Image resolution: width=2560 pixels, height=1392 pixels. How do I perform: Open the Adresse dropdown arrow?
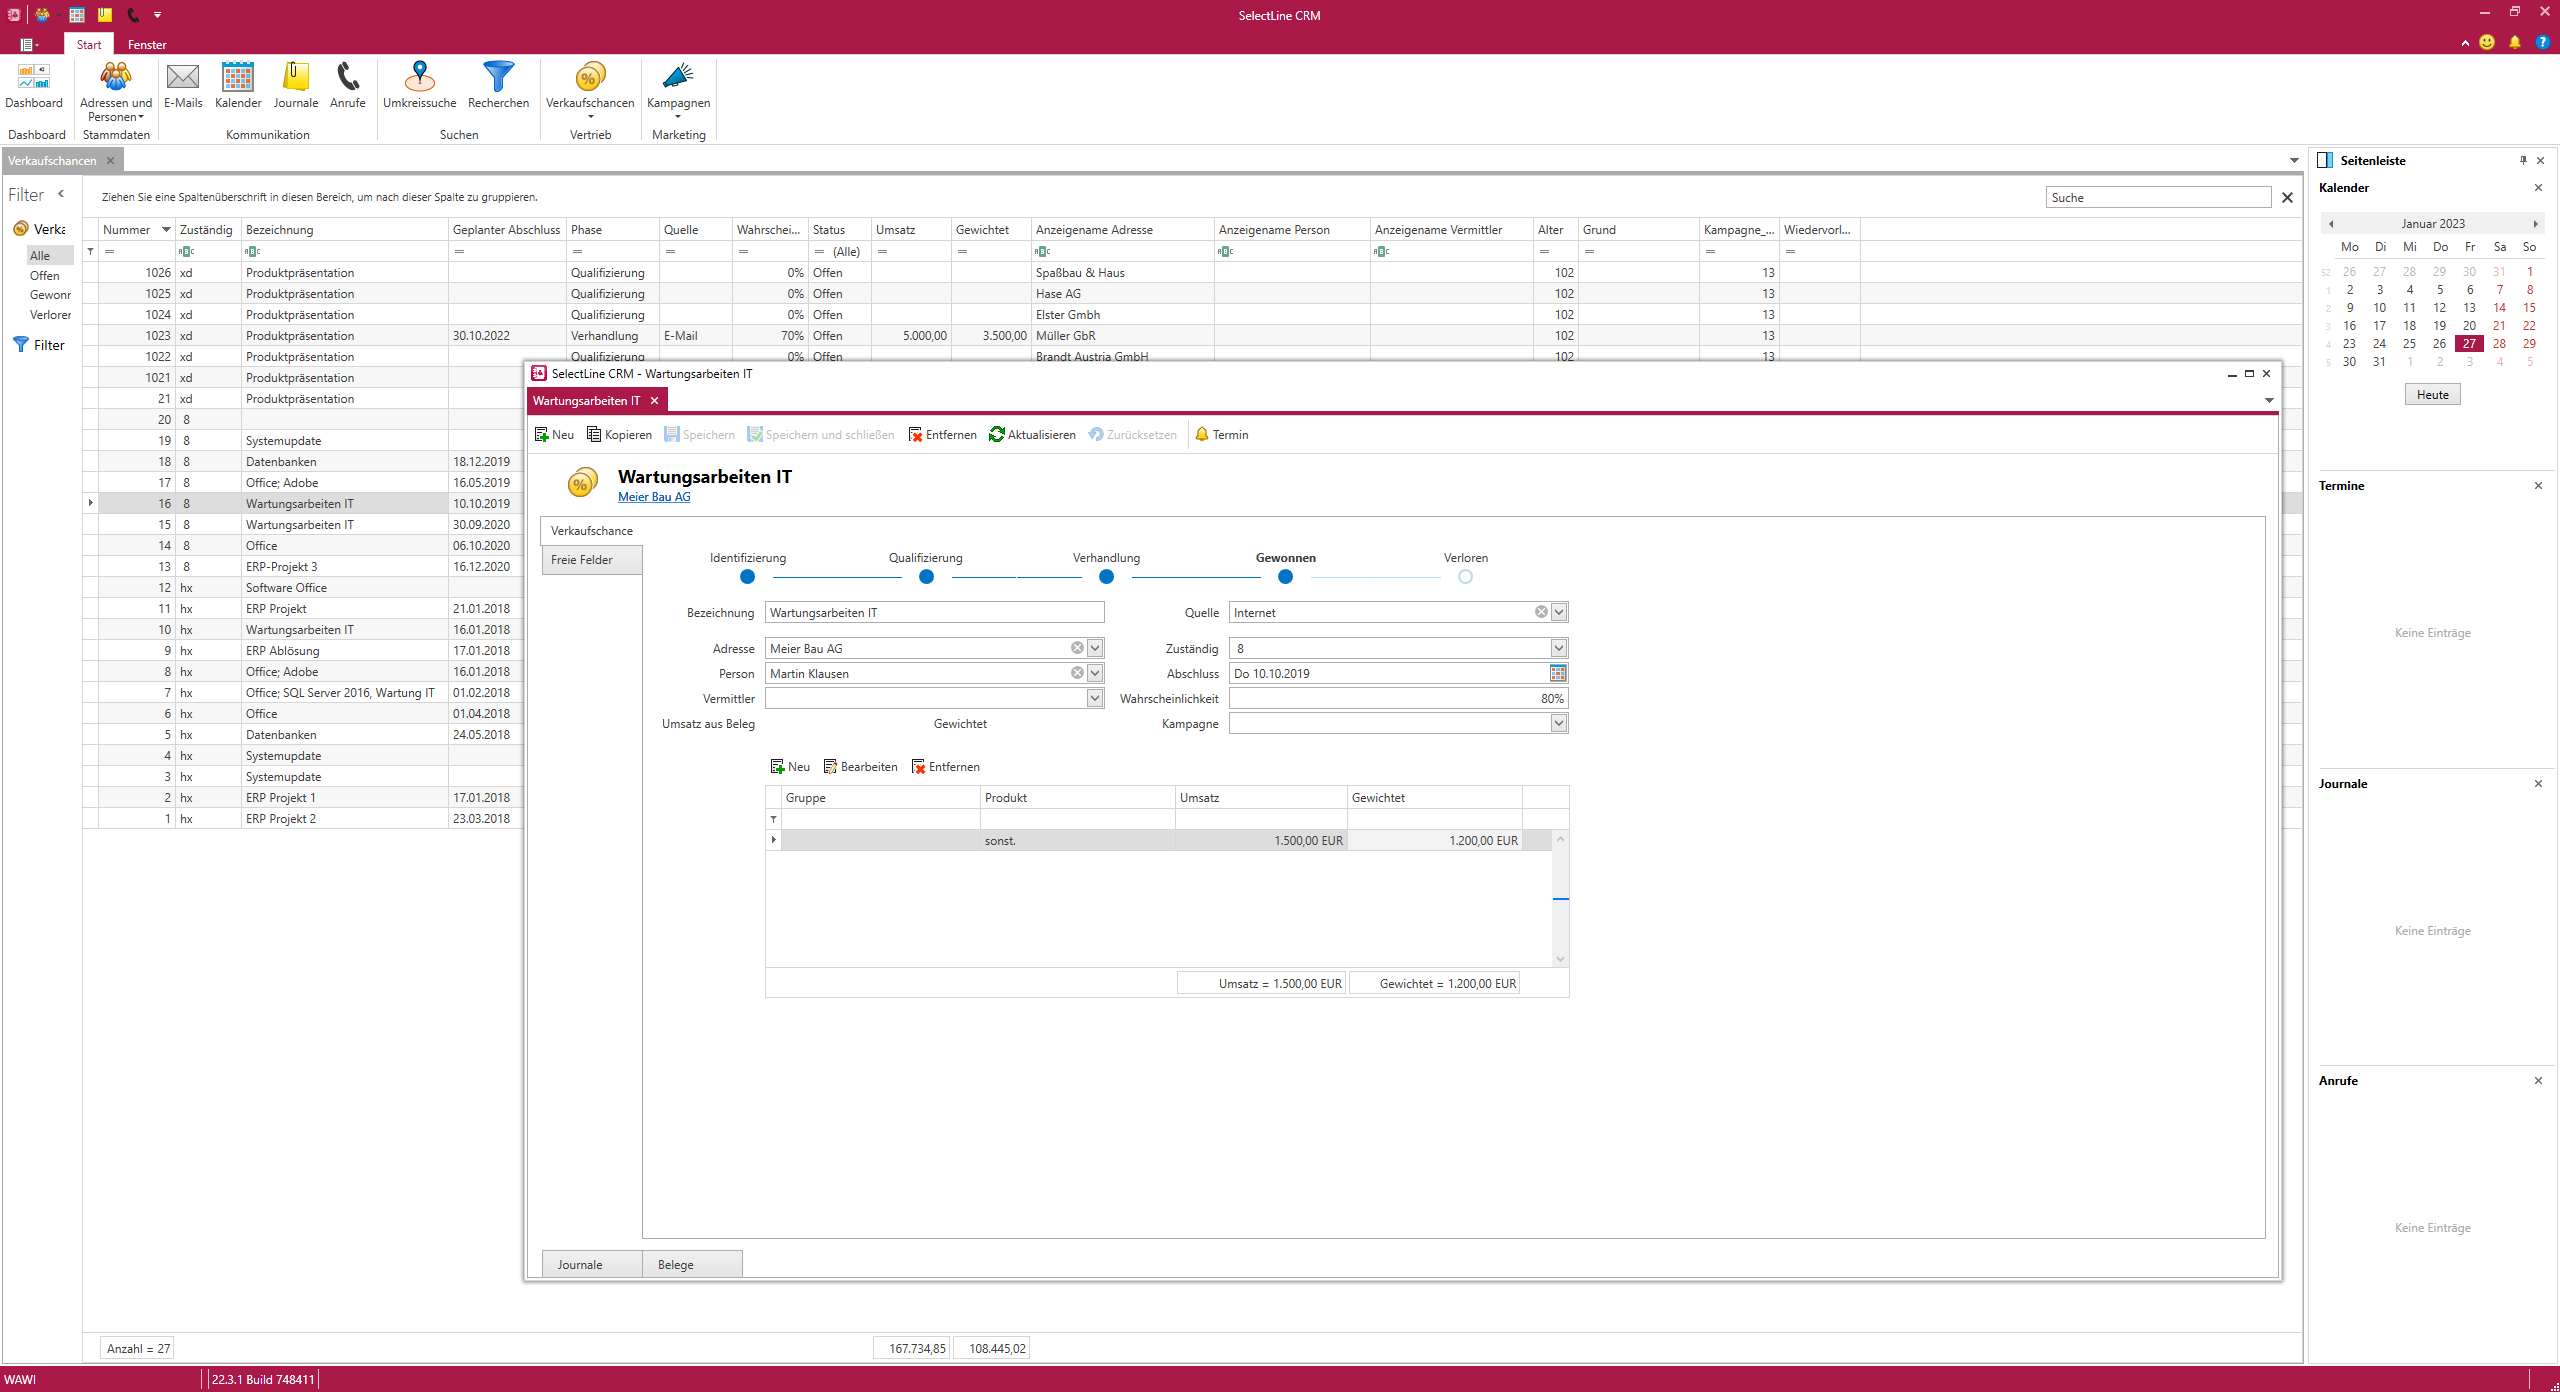tap(1095, 648)
